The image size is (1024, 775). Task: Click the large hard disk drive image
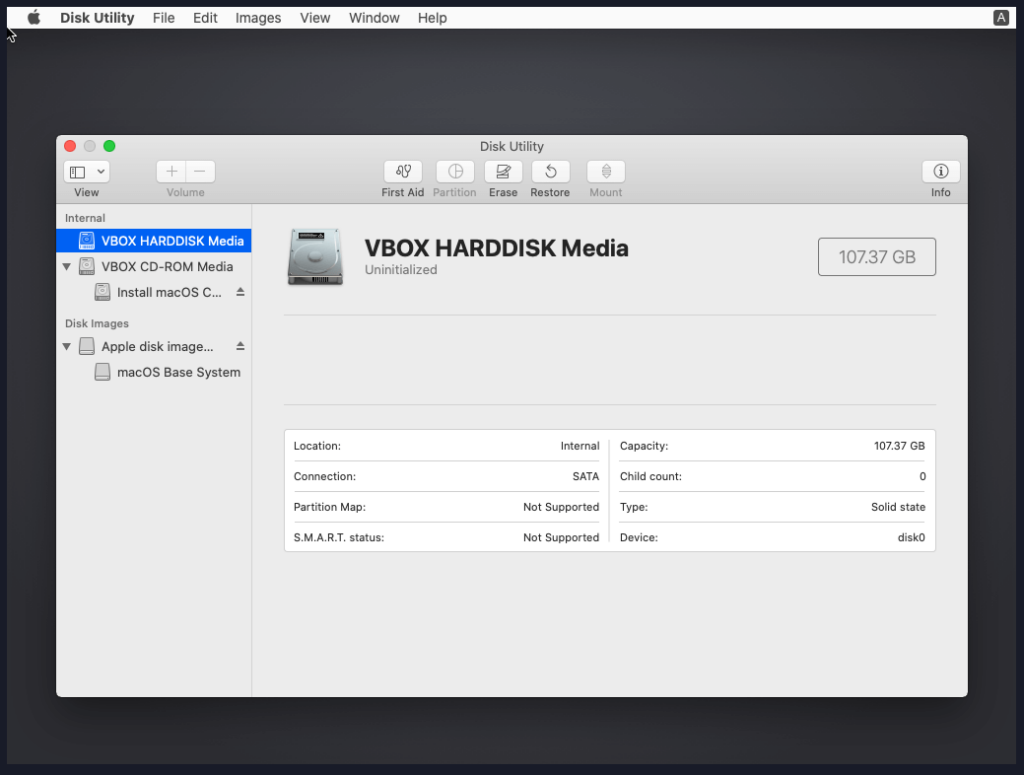[x=315, y=257]
